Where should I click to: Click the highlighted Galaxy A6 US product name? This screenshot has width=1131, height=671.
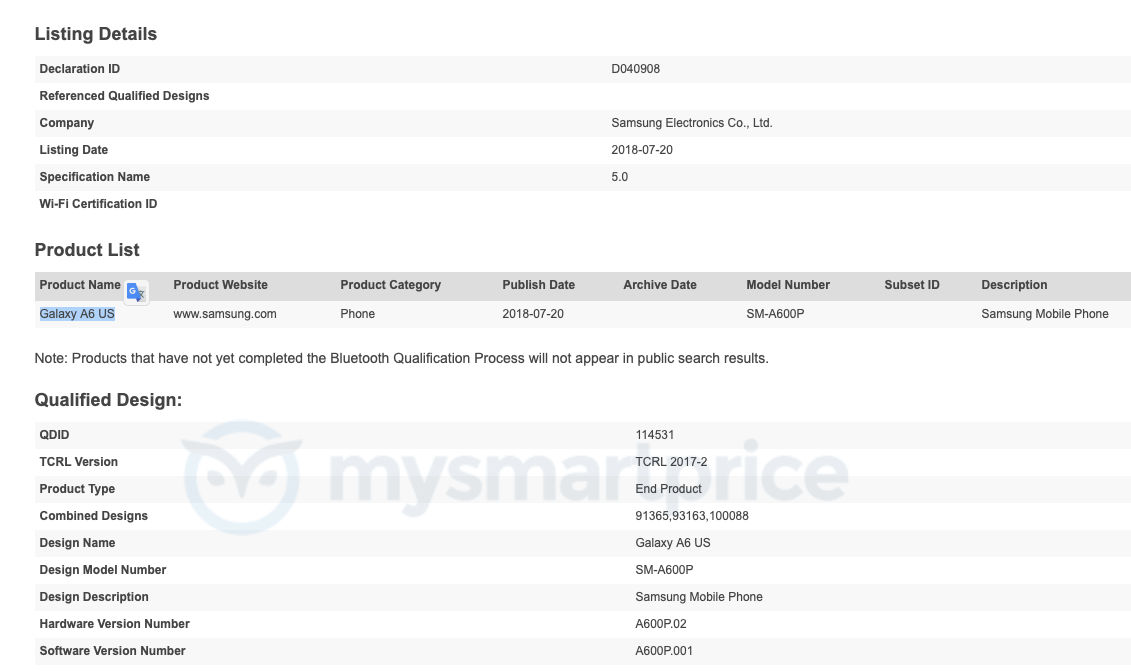(x=77, y=314)
